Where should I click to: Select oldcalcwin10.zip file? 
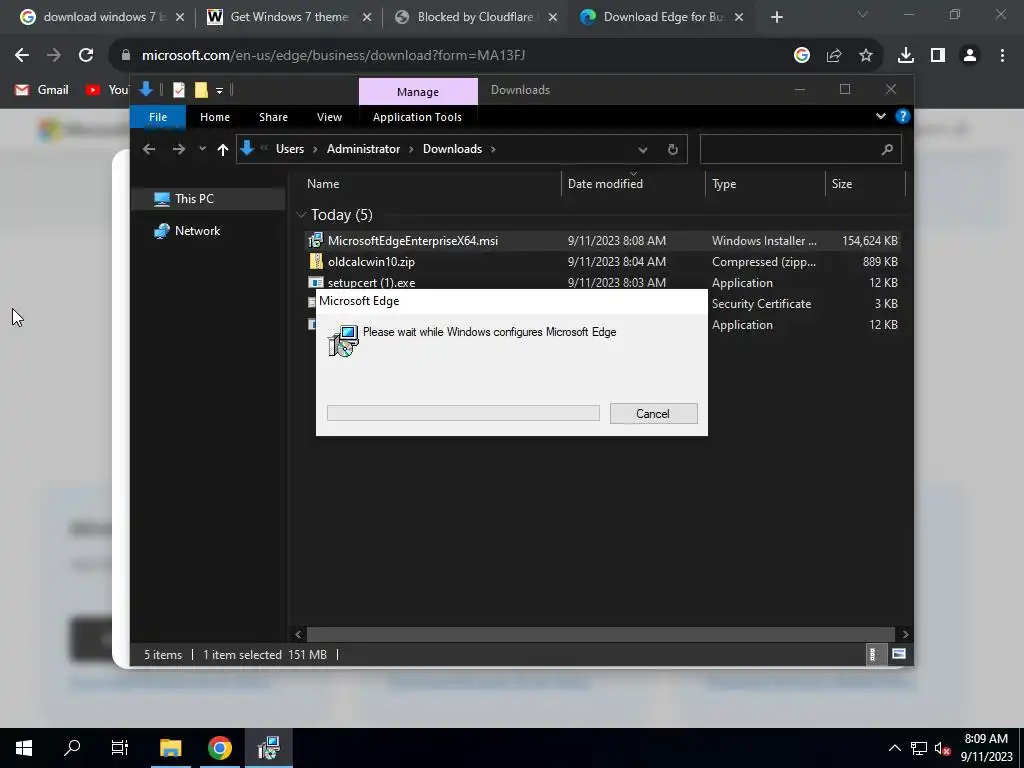pyautogui.click(x=603, y=261)
